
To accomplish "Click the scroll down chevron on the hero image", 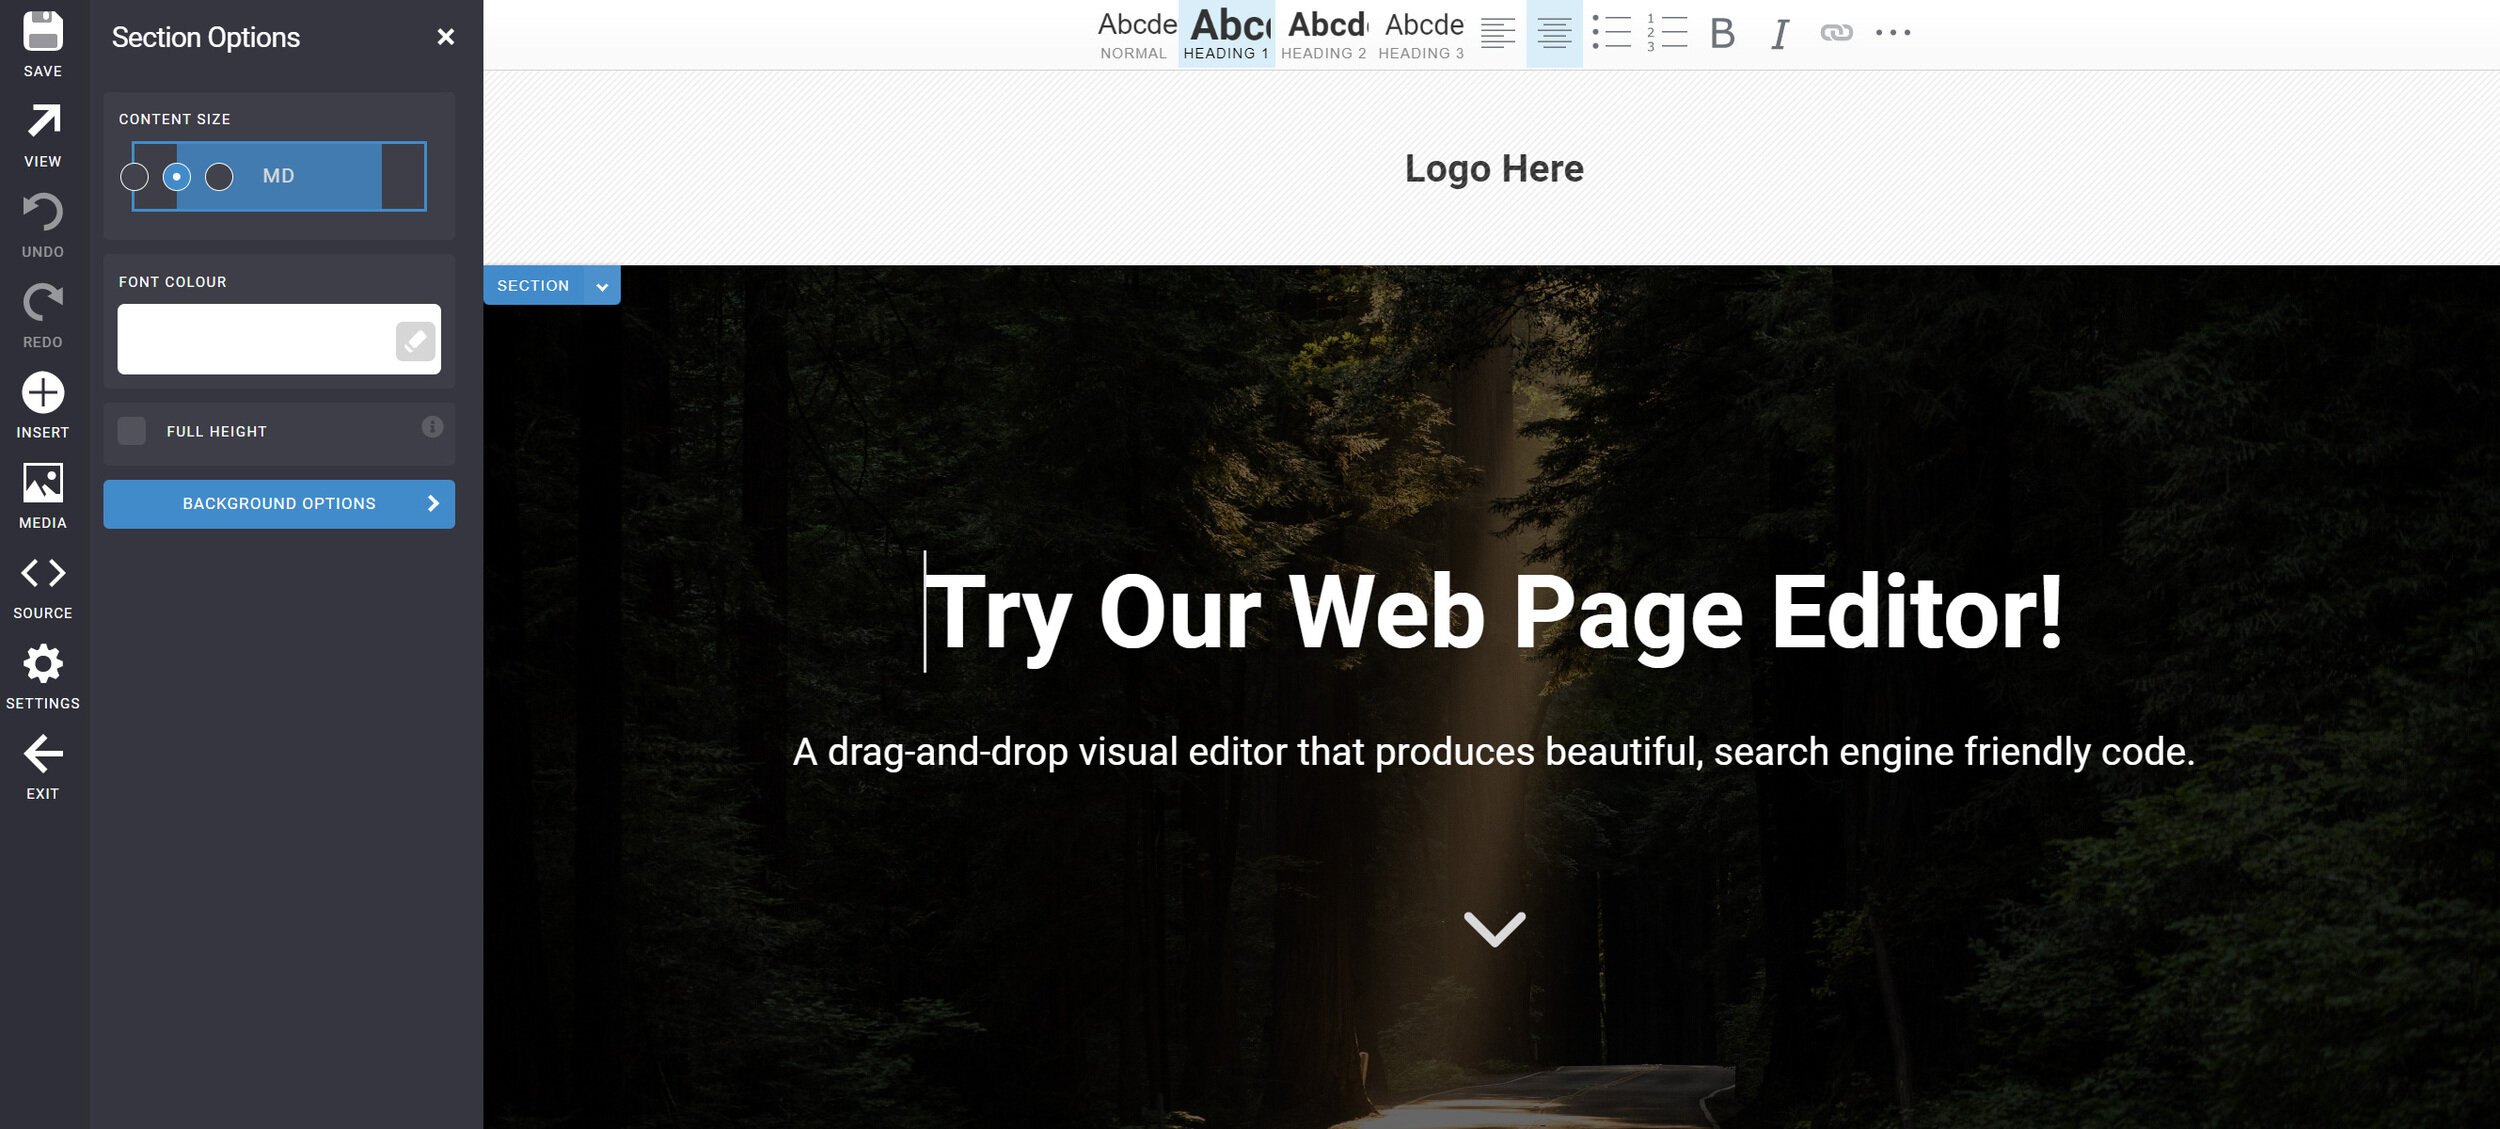I will click(x=1494, y=928).
